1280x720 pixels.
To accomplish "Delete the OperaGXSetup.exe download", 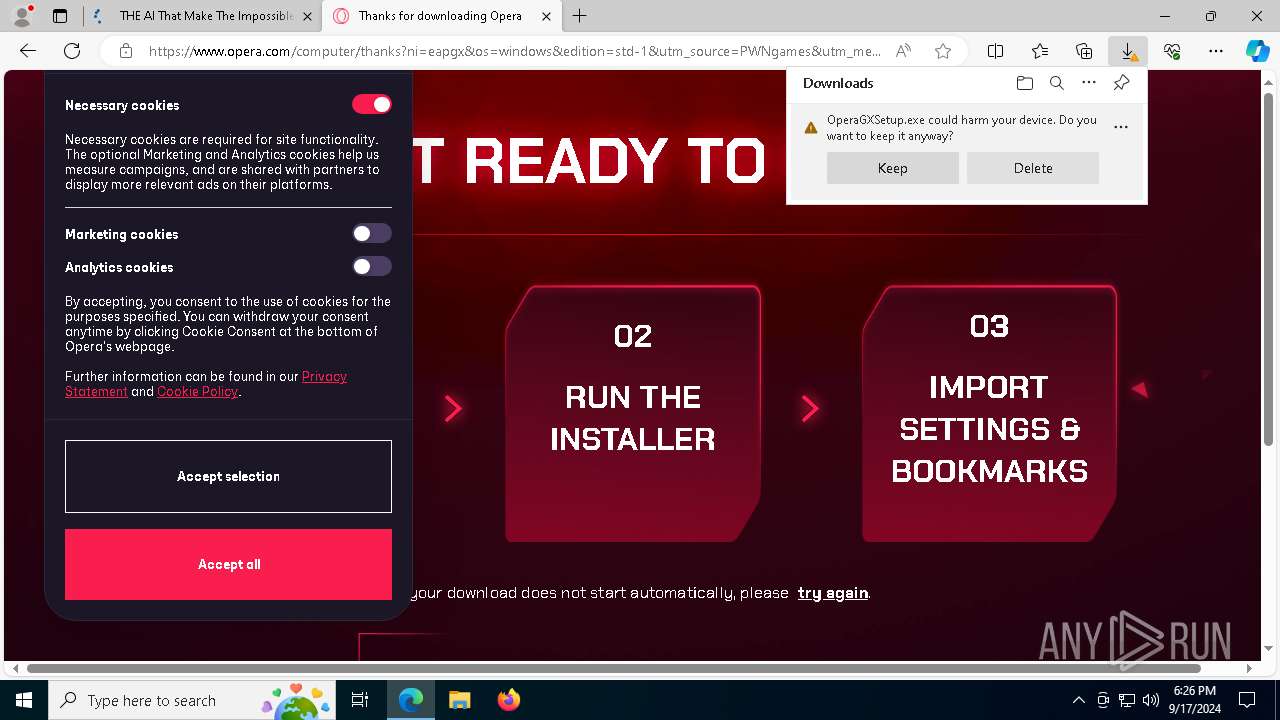I will (x=1033, y=168).
